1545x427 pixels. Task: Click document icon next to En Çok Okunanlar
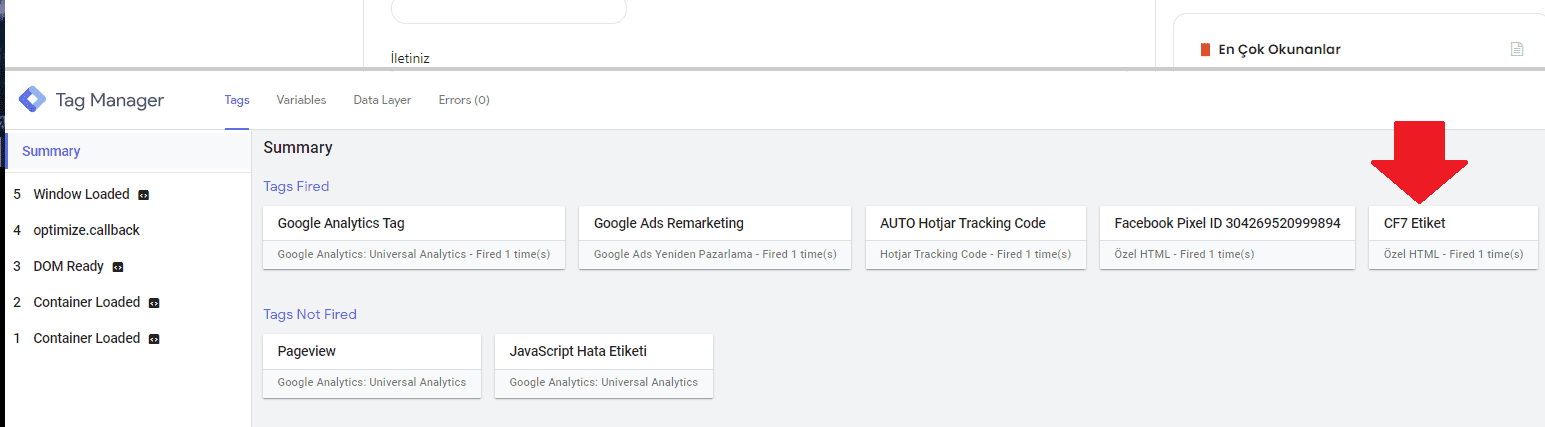click(x=1517, y=49)
